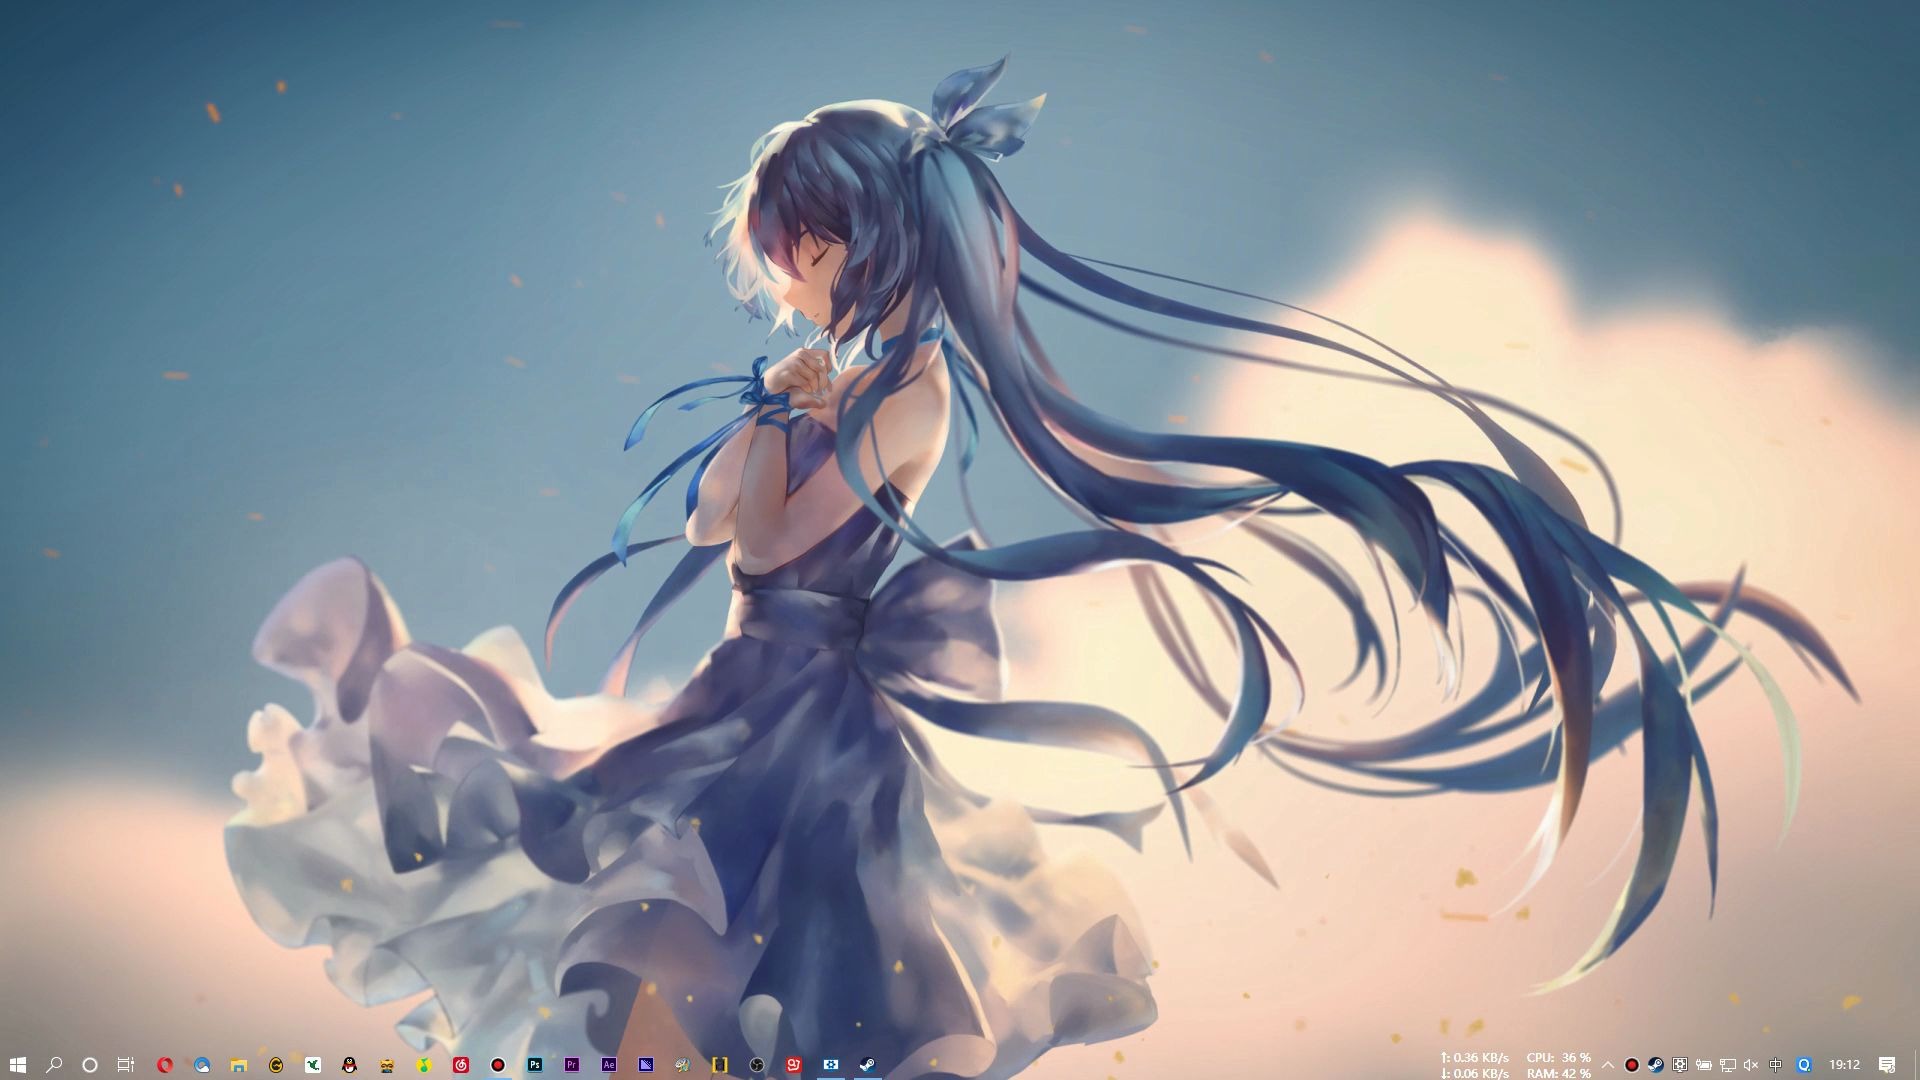The height and width of the screenshot is (1080, 1920).
Task: Open the Action Center notifications
Action: click(1887, 1065)
